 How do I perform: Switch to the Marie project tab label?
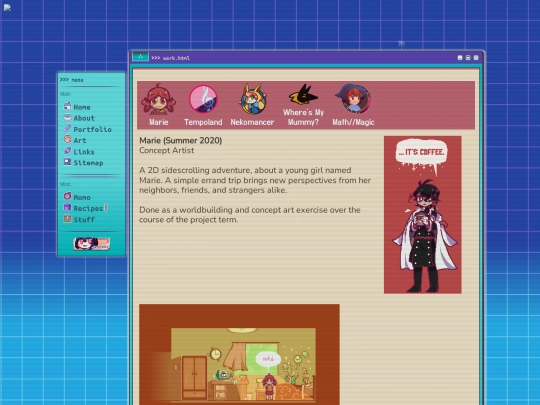[x=159, y=122]
